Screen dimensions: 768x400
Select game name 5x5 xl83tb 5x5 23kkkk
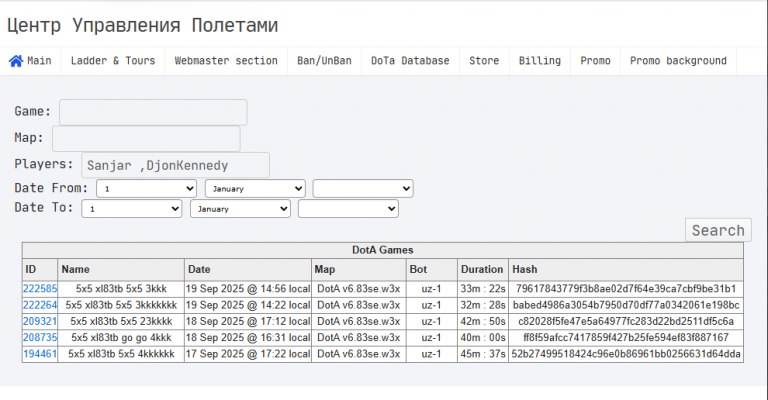coord(121,321)
